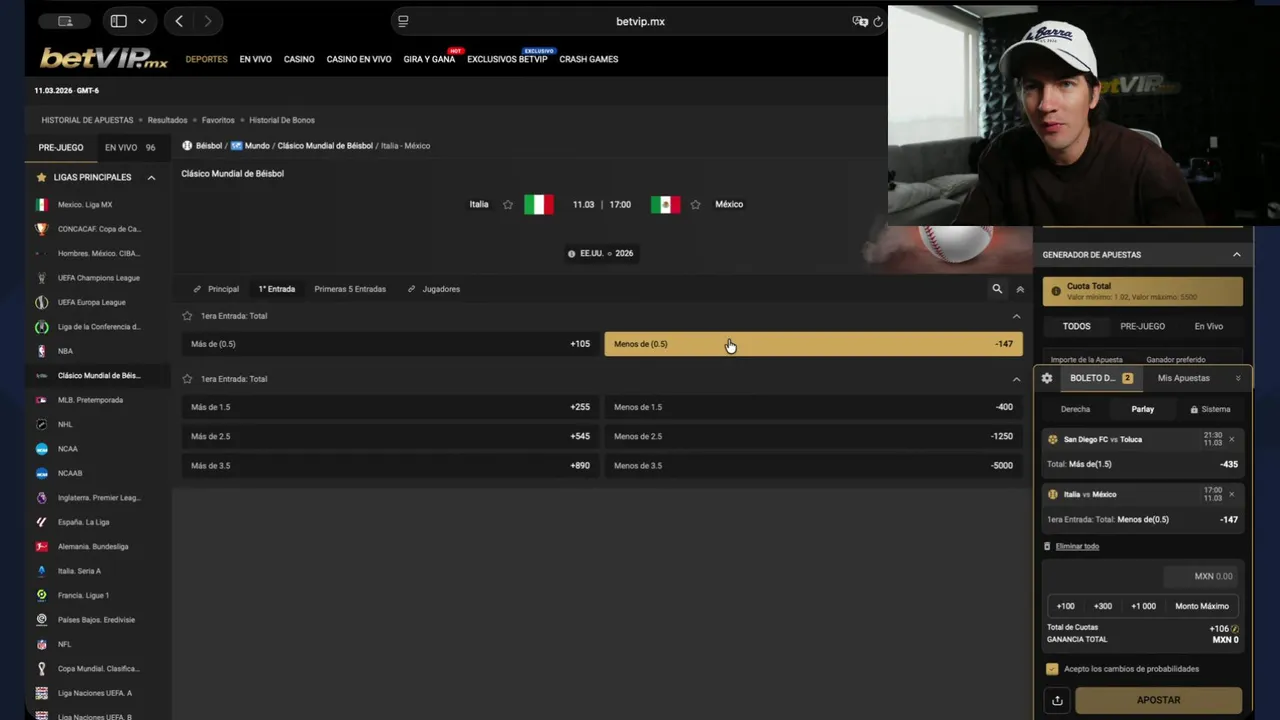Open bet slip settings gear icon
Viewport: 1280px width, 720px height.
point(1047,378)
